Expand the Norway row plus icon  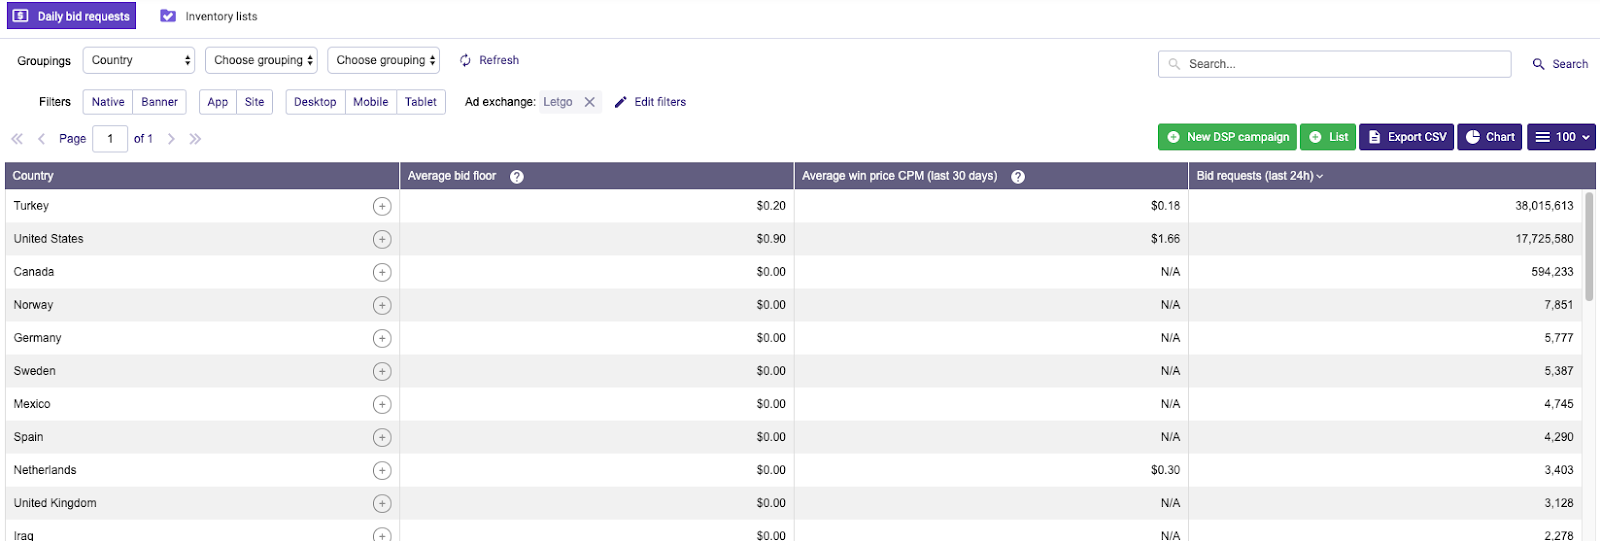(382, 305)
